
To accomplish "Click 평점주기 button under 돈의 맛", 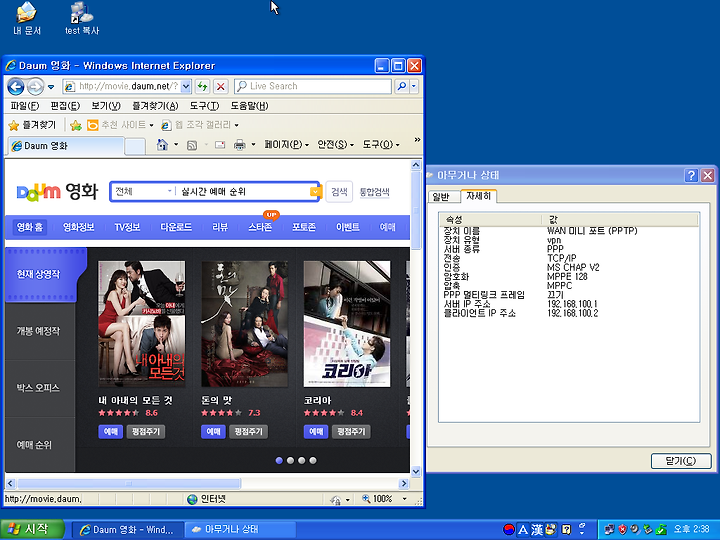I will [248, 432].
